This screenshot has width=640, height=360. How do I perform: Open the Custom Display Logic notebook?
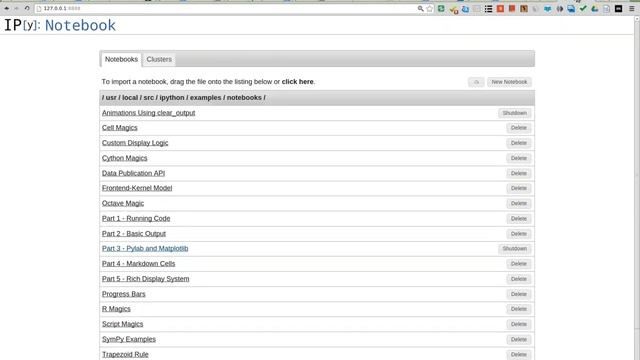(x=135, y=143)
